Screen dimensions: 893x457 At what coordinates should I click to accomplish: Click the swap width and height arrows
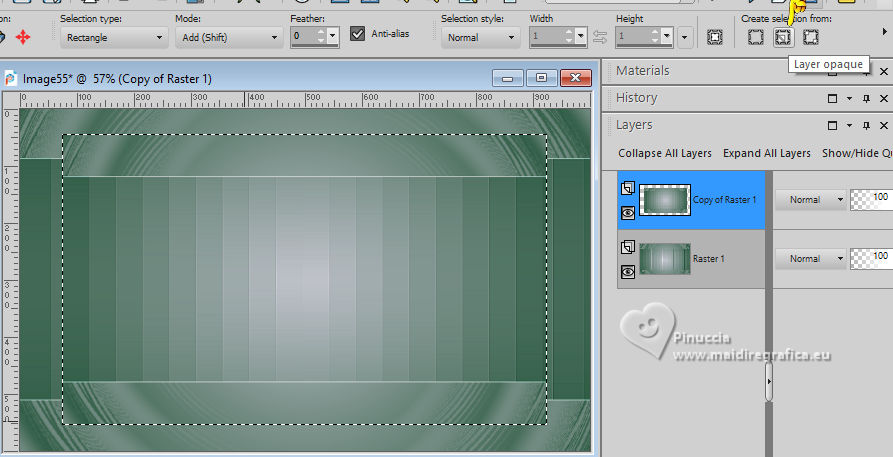(600, 38)
